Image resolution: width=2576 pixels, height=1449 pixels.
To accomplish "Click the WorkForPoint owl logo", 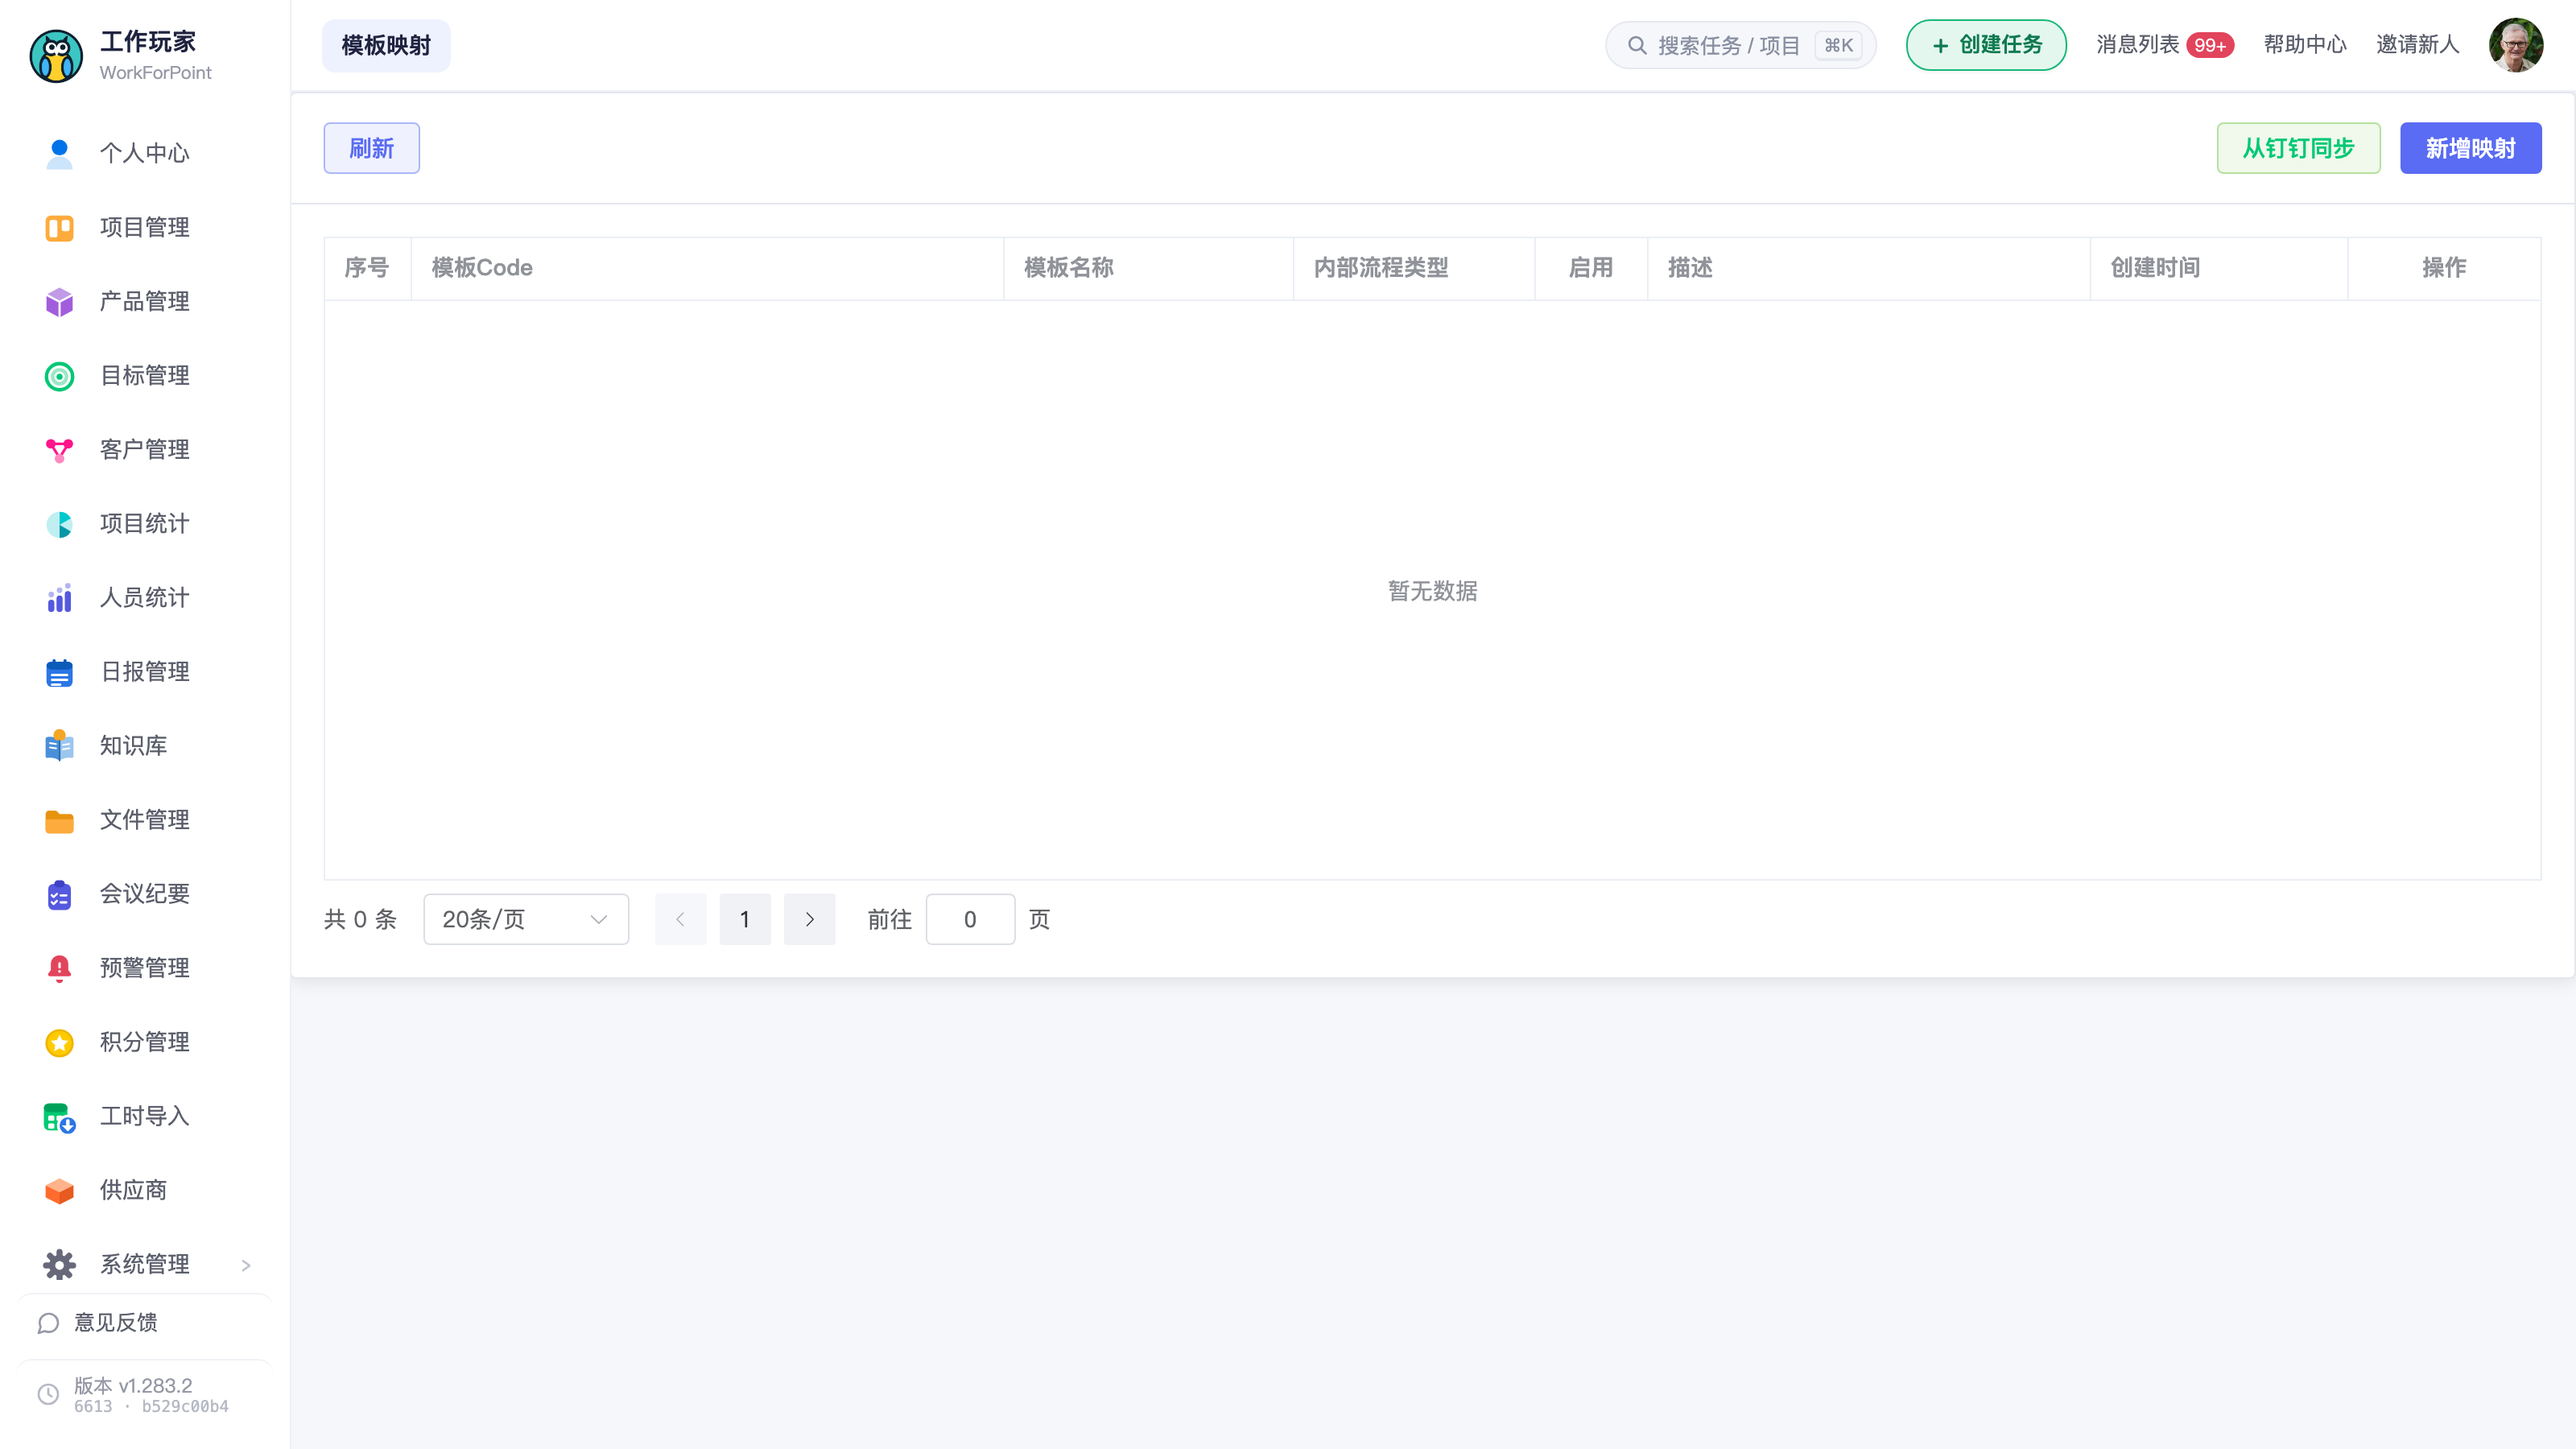I will click(56, 56).
